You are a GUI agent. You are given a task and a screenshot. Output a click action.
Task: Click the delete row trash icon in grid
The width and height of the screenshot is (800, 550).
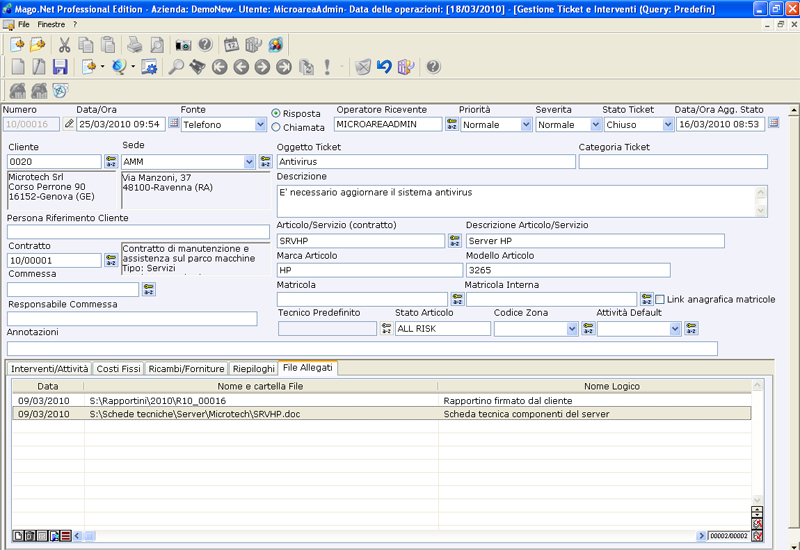[30, 536]
